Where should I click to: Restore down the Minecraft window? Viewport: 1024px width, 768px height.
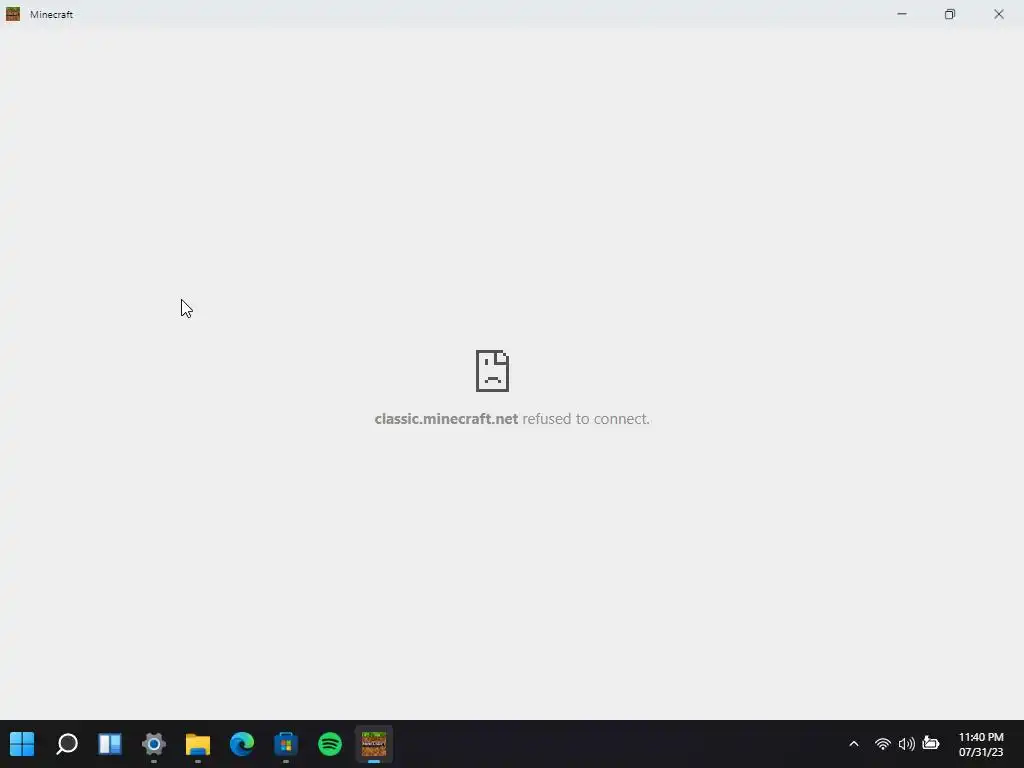point(950,14)
